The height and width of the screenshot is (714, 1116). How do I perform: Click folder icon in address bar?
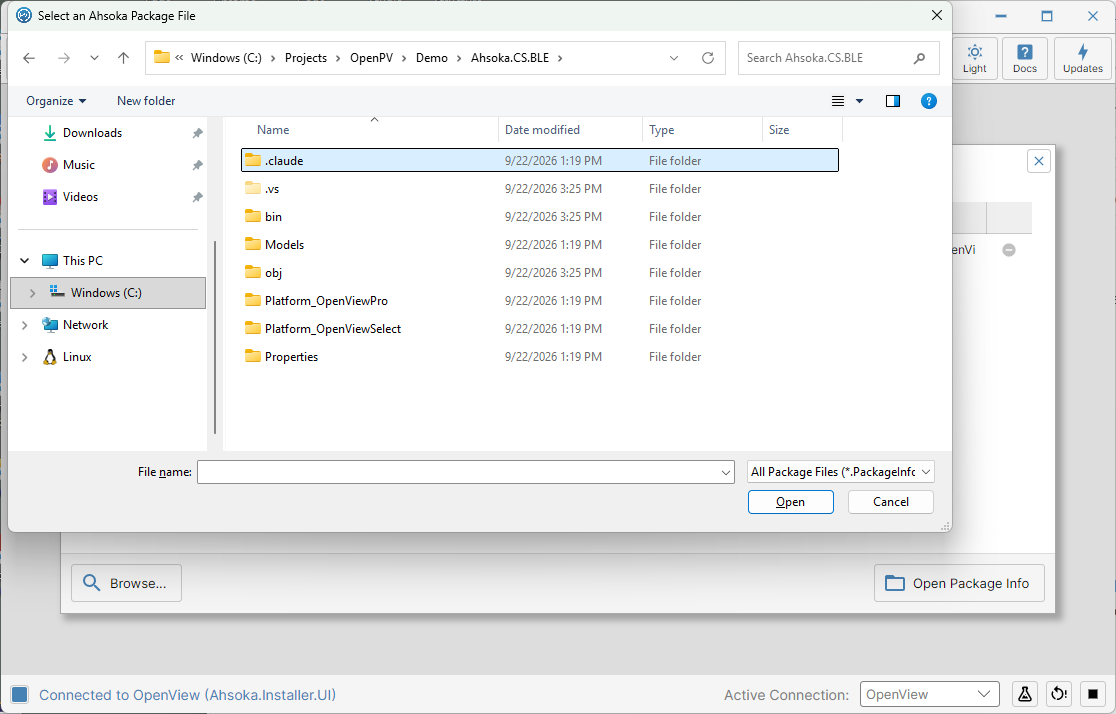162,58
